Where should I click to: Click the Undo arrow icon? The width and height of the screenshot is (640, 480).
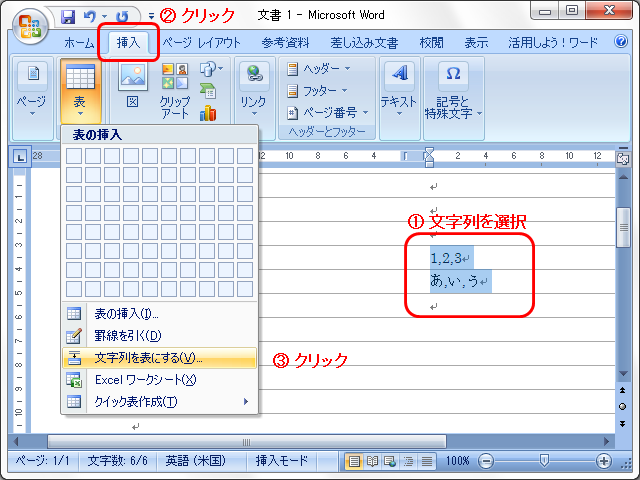coord(89,17)
